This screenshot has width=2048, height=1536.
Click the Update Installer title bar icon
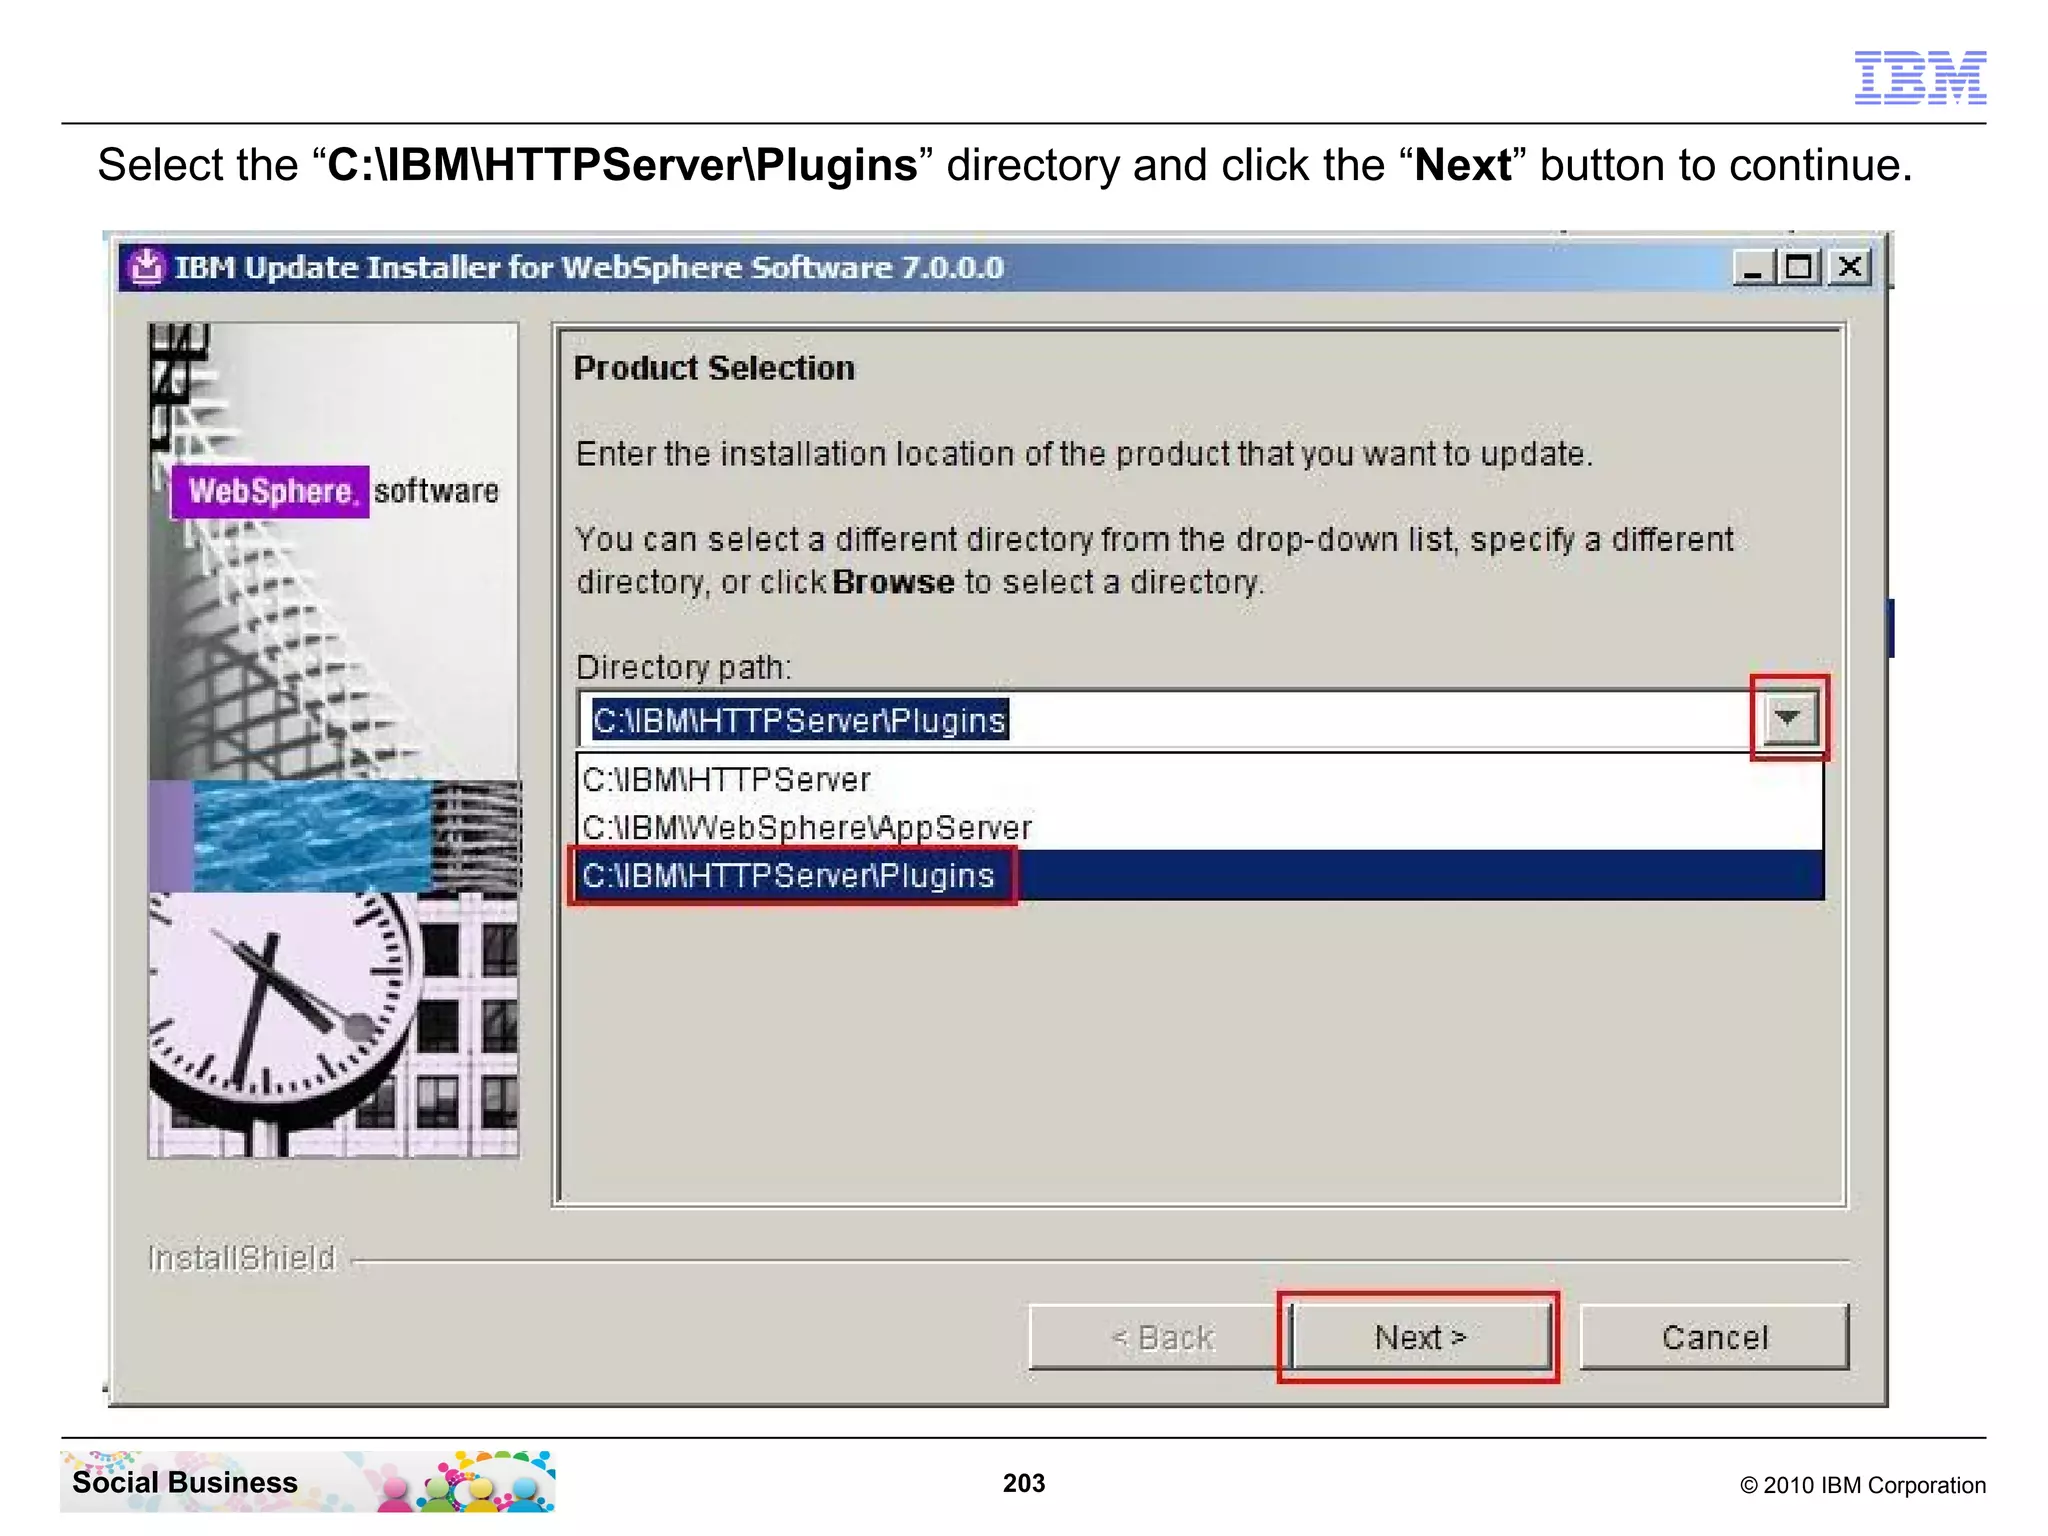[146, 266]
